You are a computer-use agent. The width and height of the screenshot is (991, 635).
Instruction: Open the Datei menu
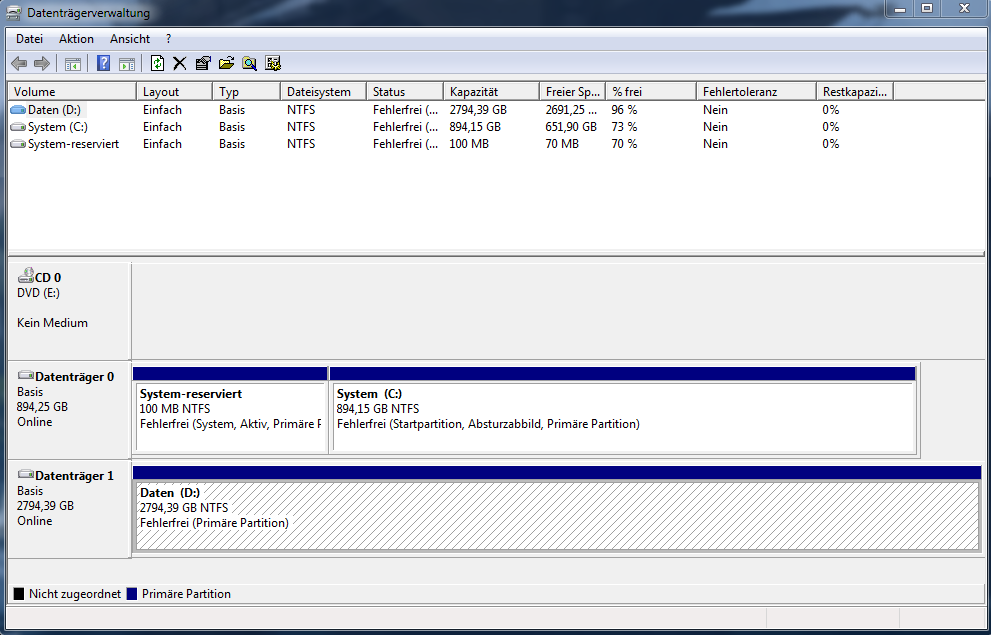pos(30,39)
